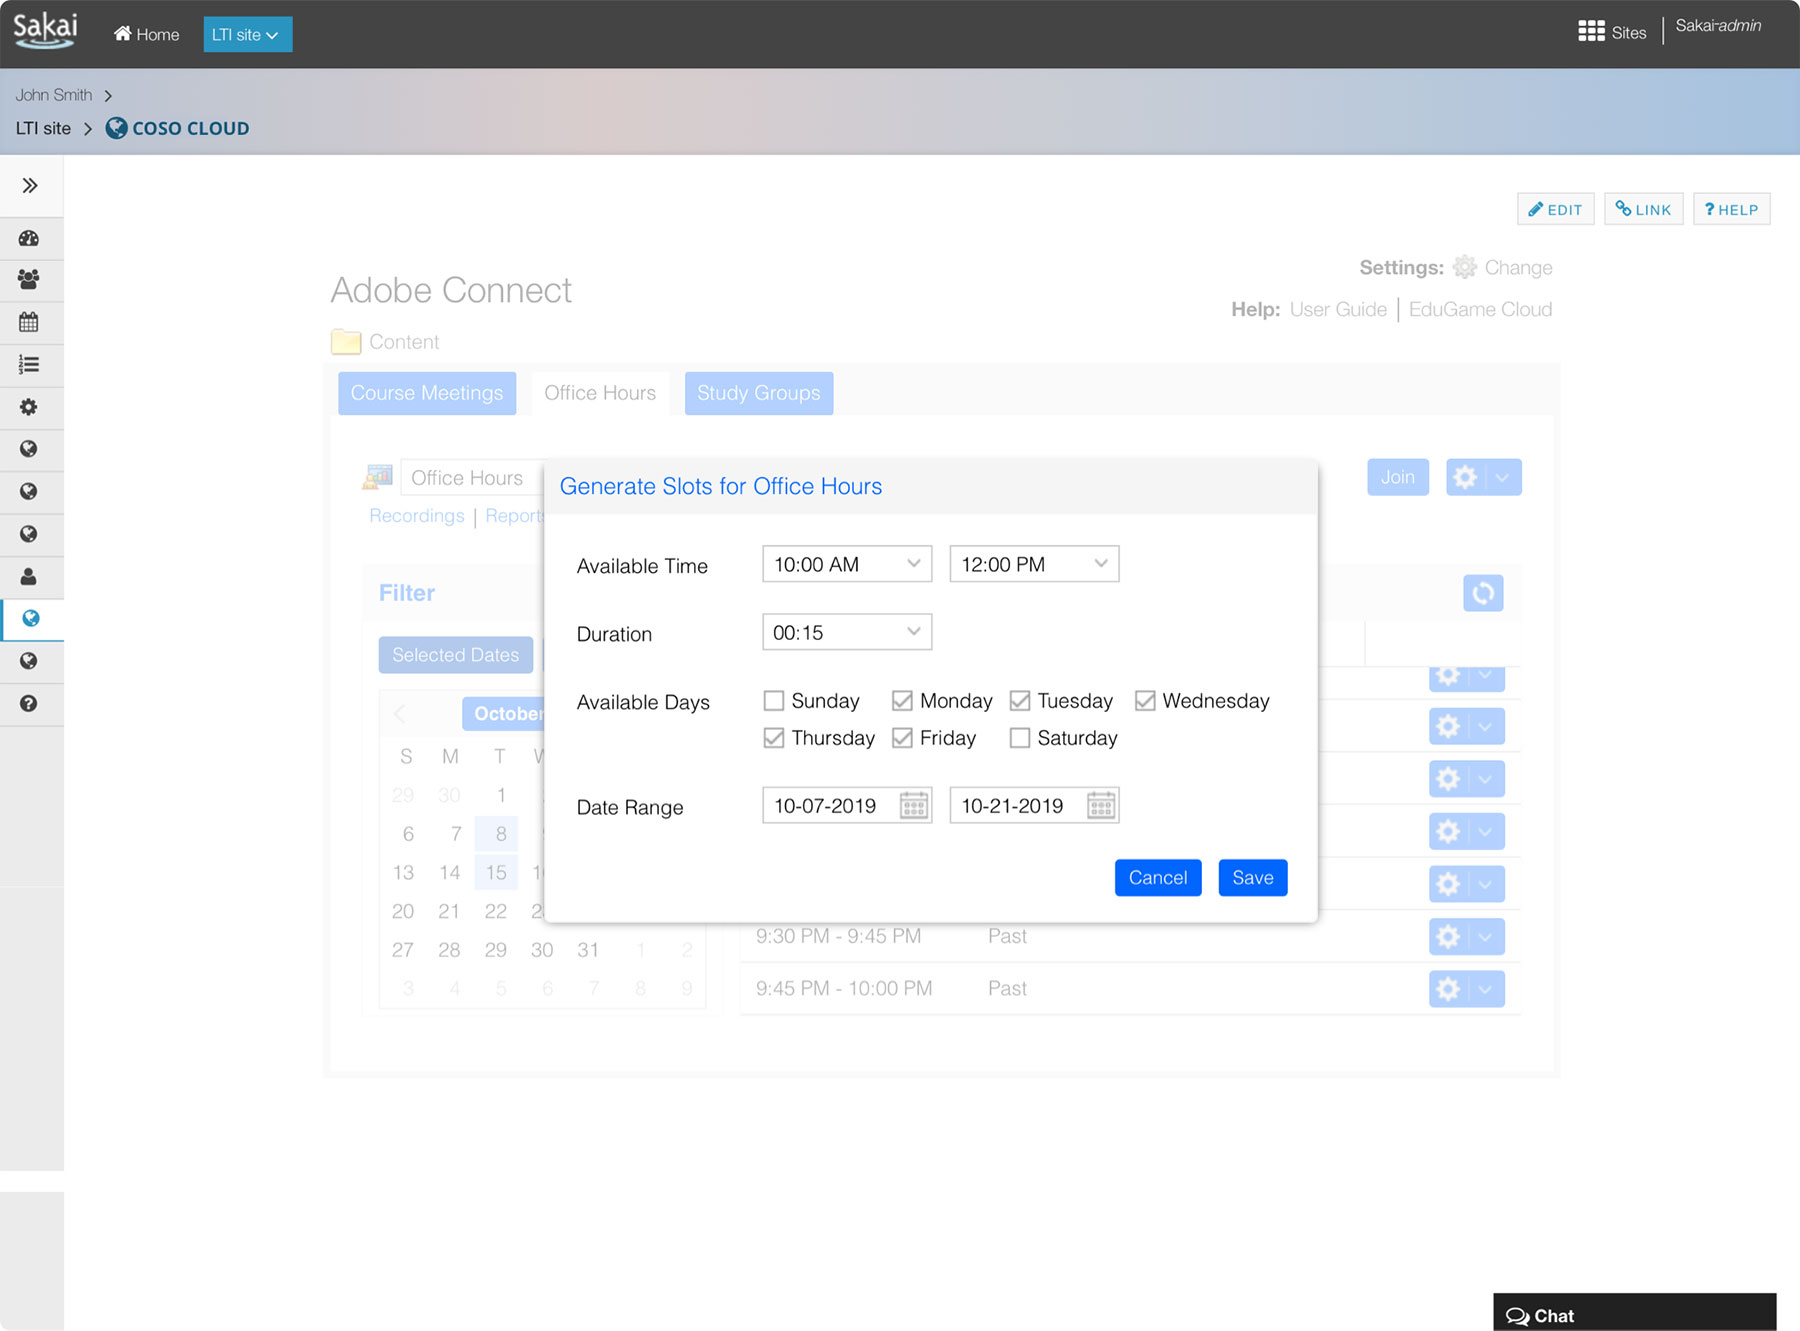Select the highlighted blue globe sidebar icon
This screenshot has height=1331, width=1800.
tap(31, 619)
